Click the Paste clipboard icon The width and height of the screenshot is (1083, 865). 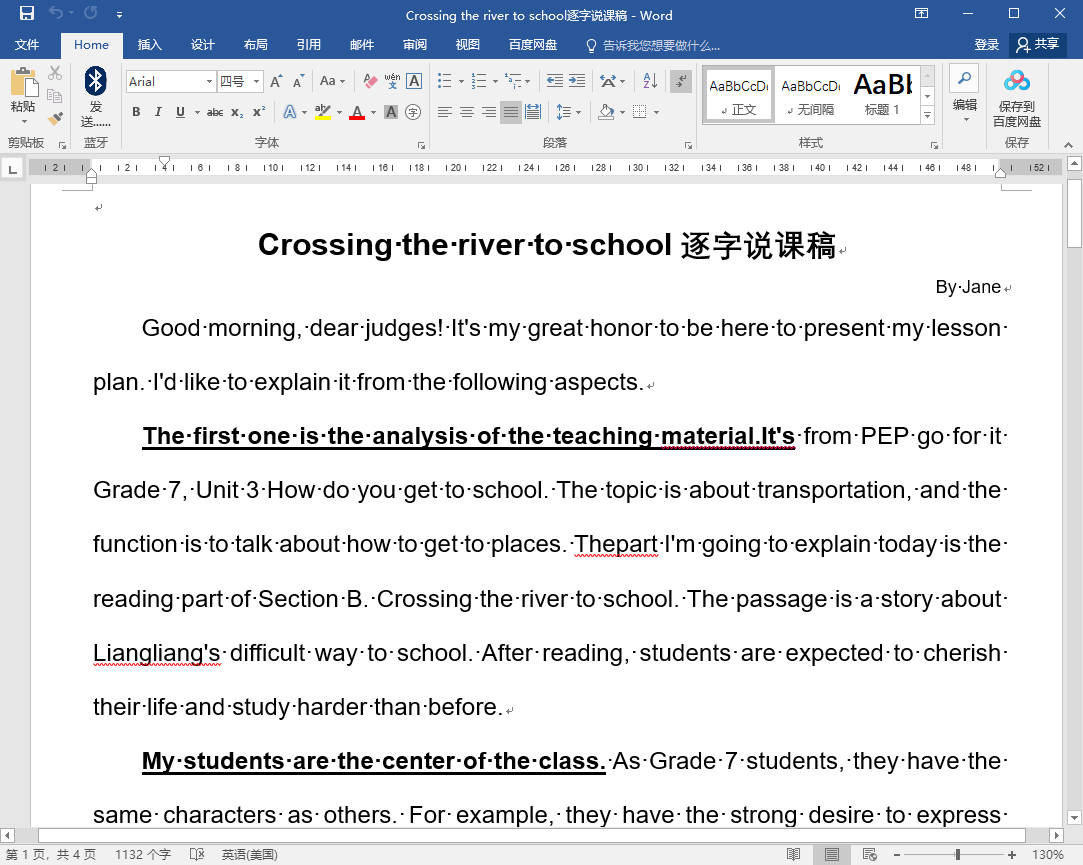point(23,83)
